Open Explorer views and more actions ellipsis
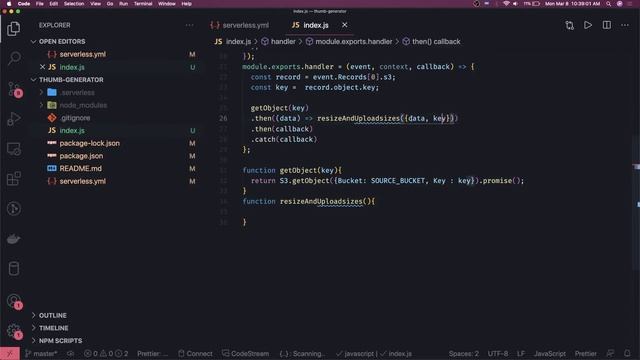This screenshot has height=360, width=640. coord(189,25)
